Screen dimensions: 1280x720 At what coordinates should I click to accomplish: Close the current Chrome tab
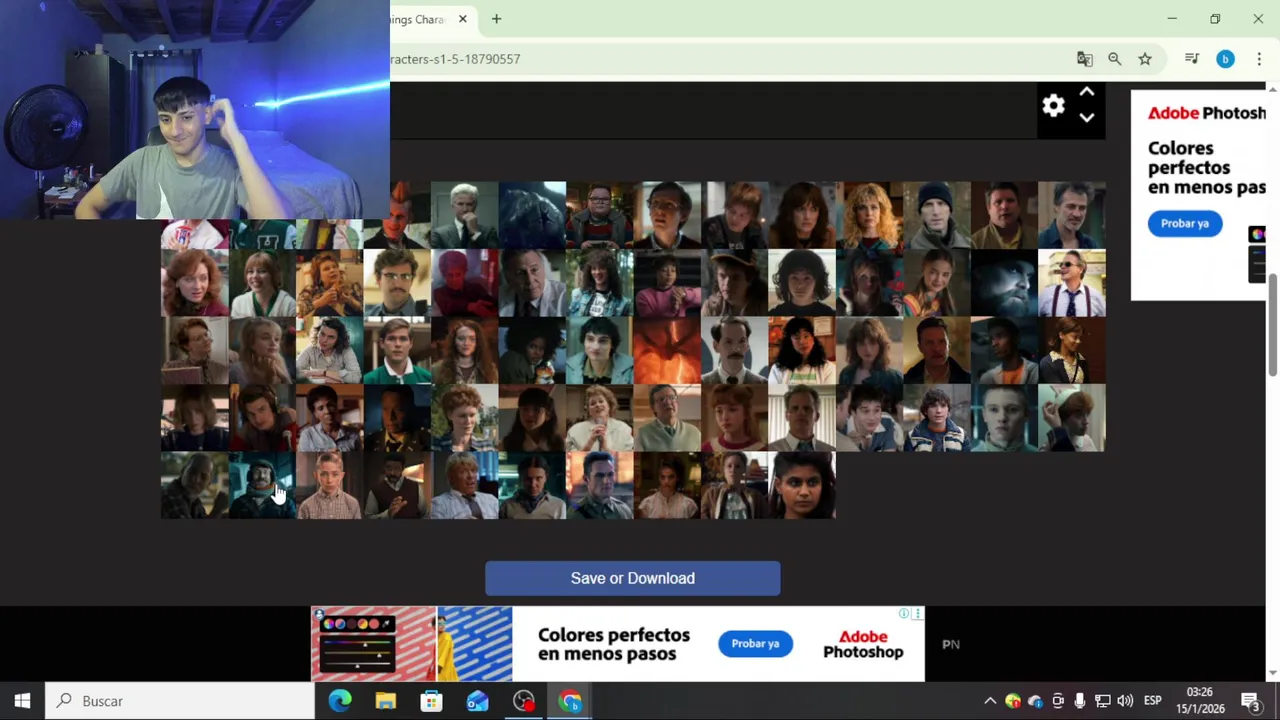click(463, 19)
